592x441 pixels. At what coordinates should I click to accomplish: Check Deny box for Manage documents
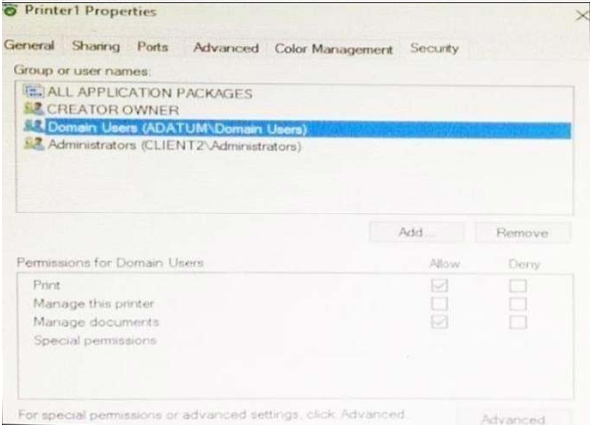(x=518, y=322)
